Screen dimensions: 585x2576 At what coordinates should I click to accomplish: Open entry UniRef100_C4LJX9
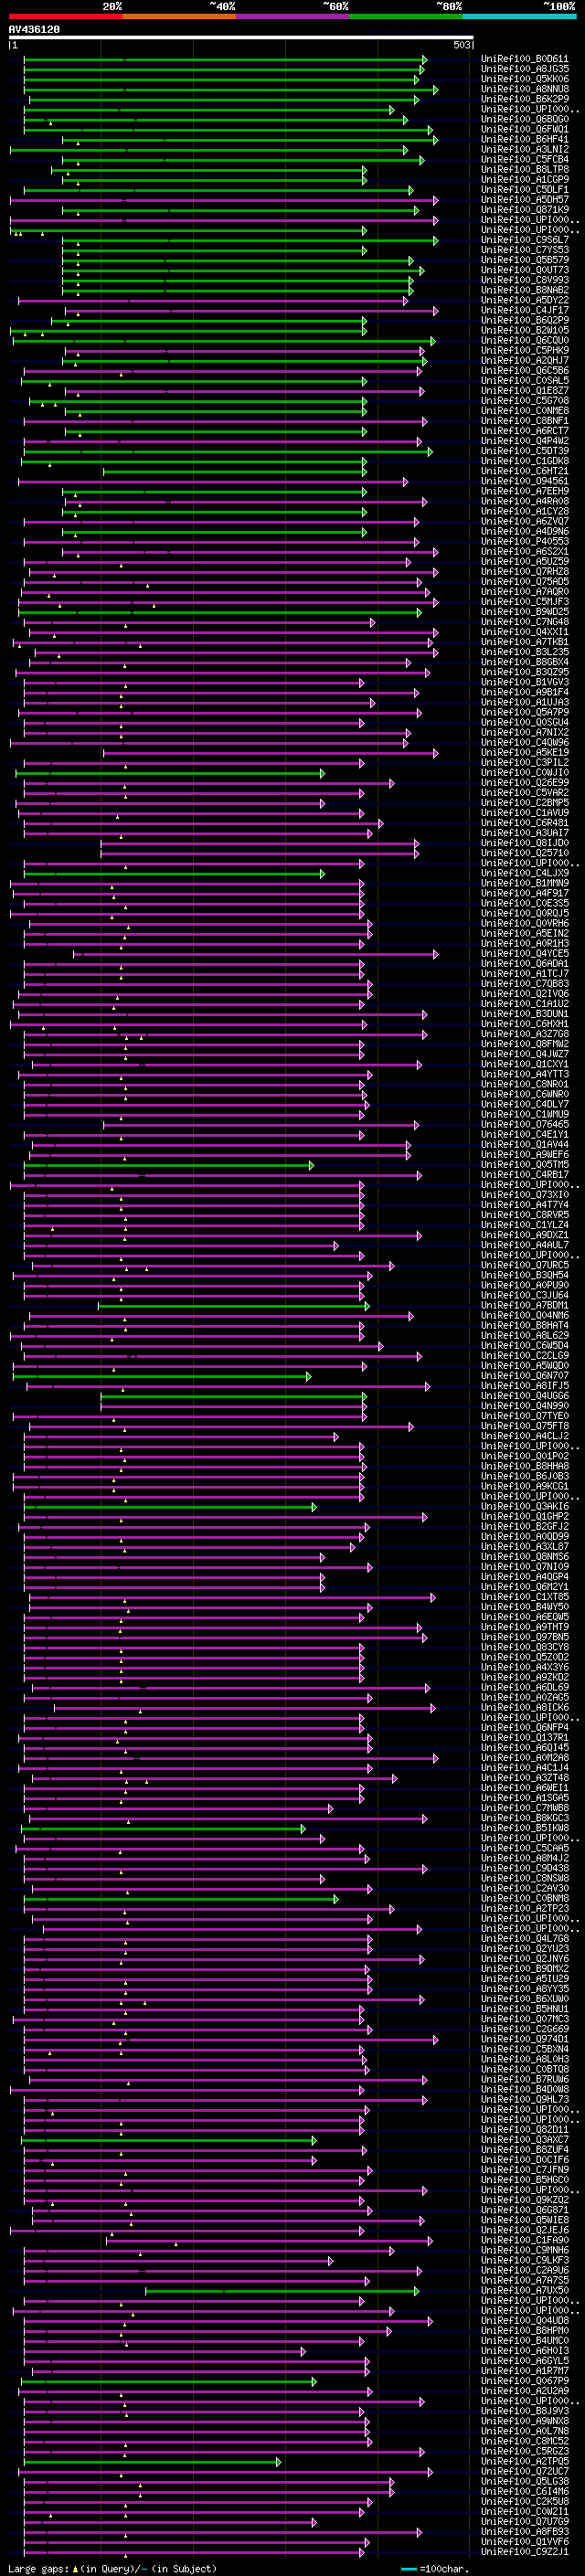coord(525,873)
